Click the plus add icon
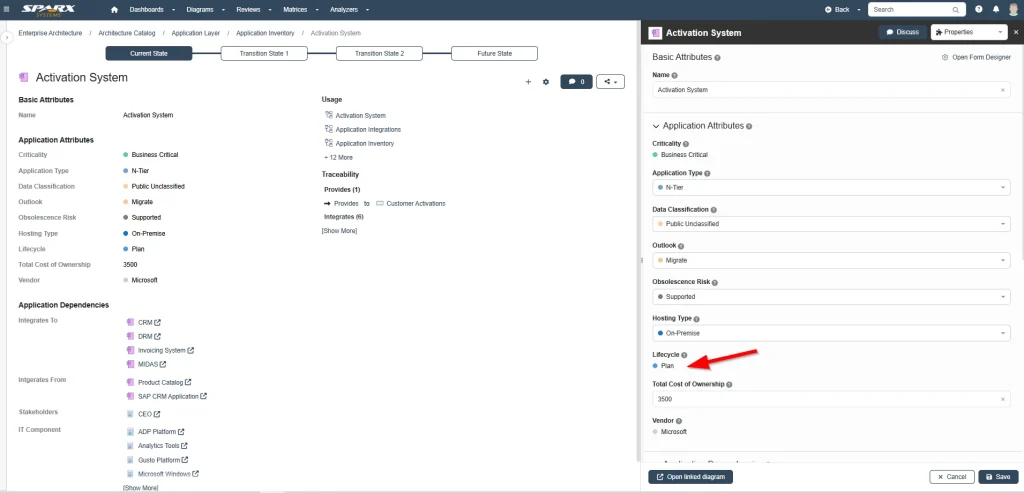 pyautogui.click(x=528, y=82)
